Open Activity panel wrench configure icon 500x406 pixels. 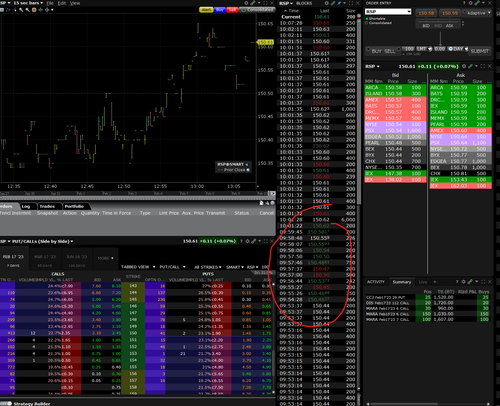point(470,282)
